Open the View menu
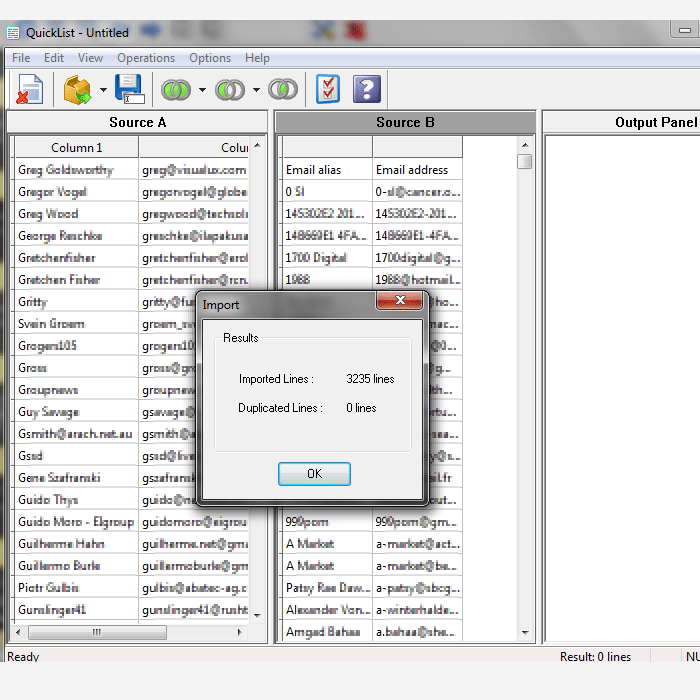 pos(90,58)
